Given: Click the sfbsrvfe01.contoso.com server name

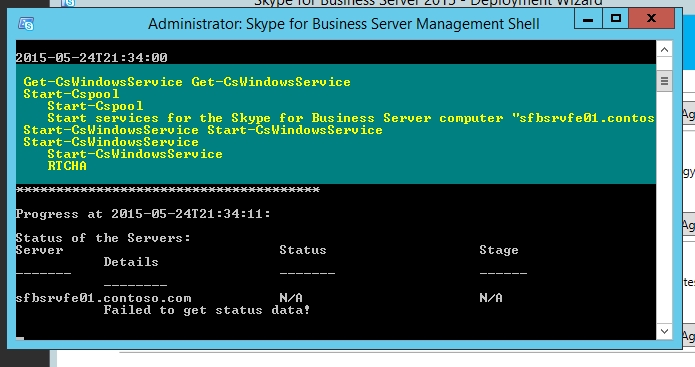Looking at the screenshot, I should click(x=103, y=298).
